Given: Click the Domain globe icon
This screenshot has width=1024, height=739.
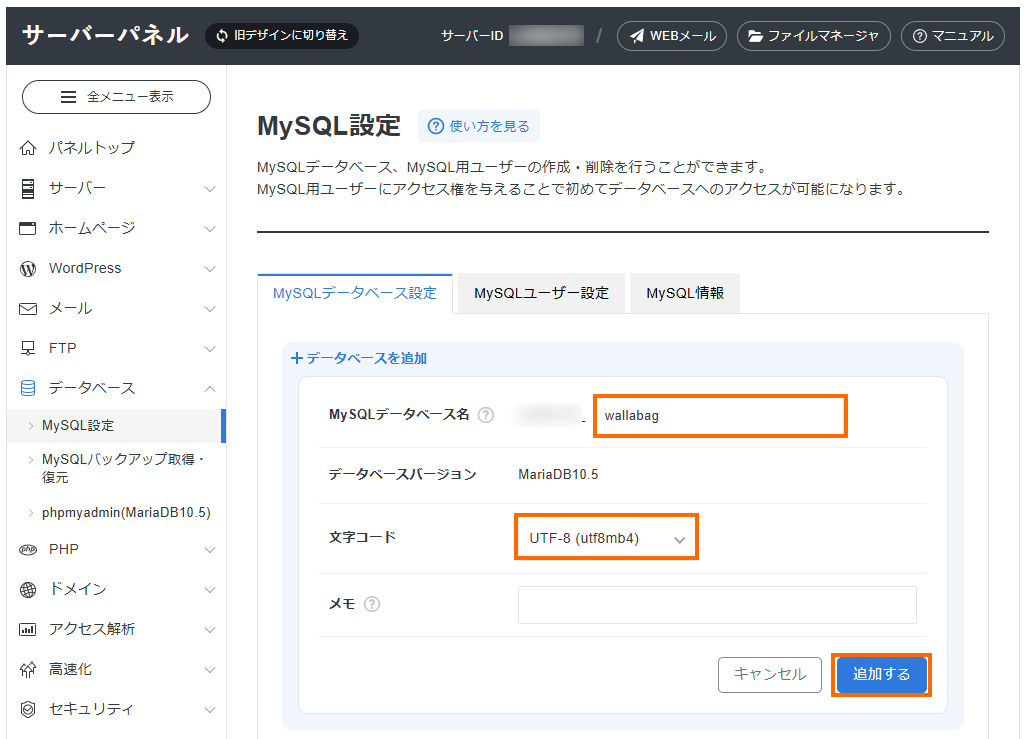Looking at the screenshot, I should point(27,590).
